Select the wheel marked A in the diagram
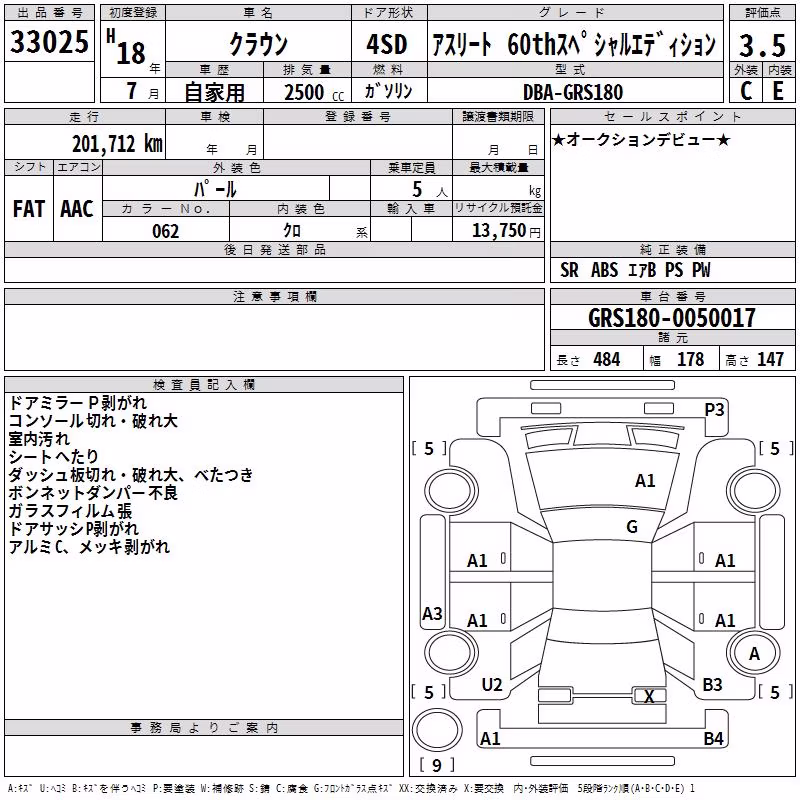 coord(754,654)
